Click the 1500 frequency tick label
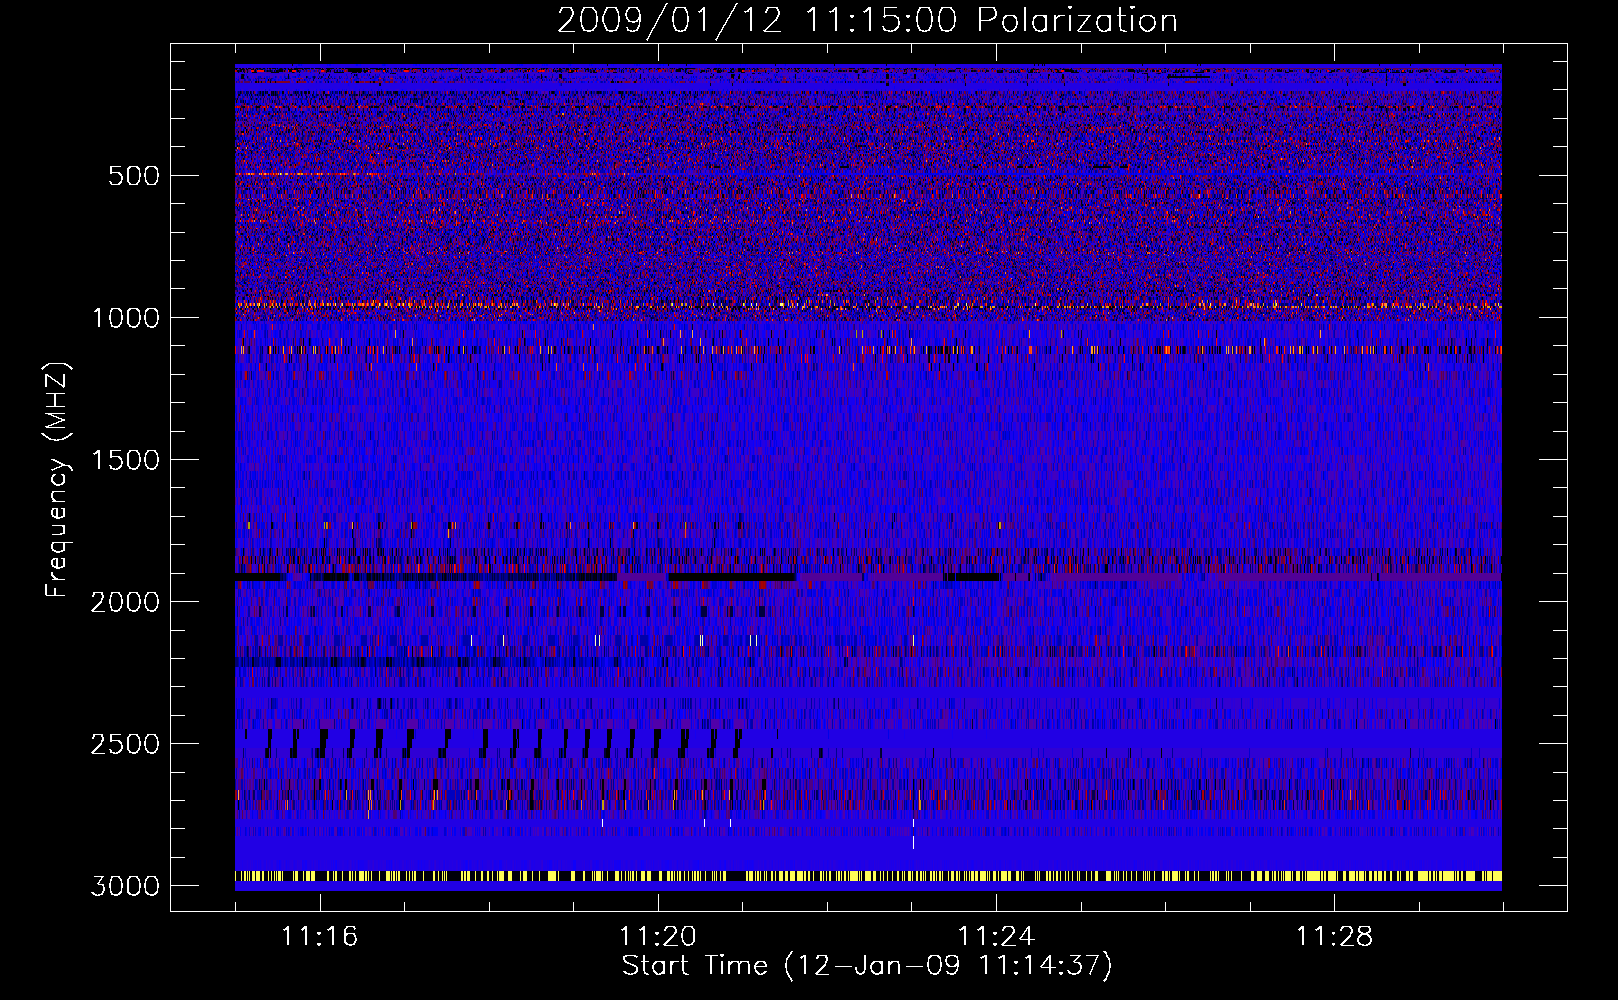This screenshot has width=1618, height=1000. pyautogui.click(x=125, y=460)
